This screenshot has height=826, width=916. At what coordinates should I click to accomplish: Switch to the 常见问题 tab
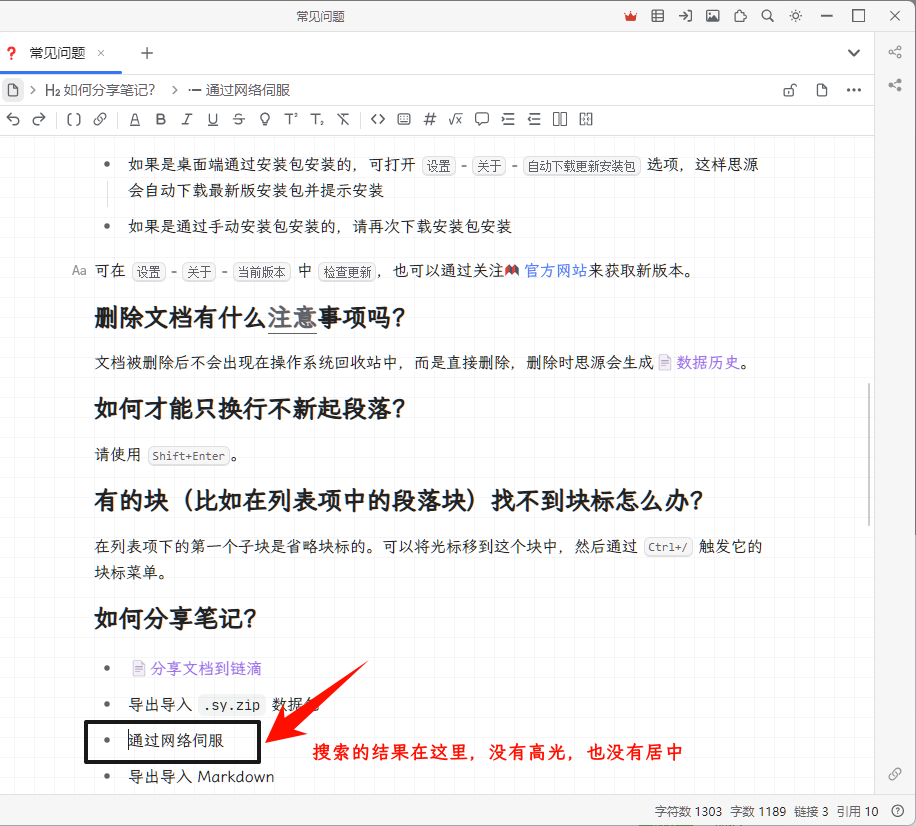pyautogui.click(x=57, y=53)
